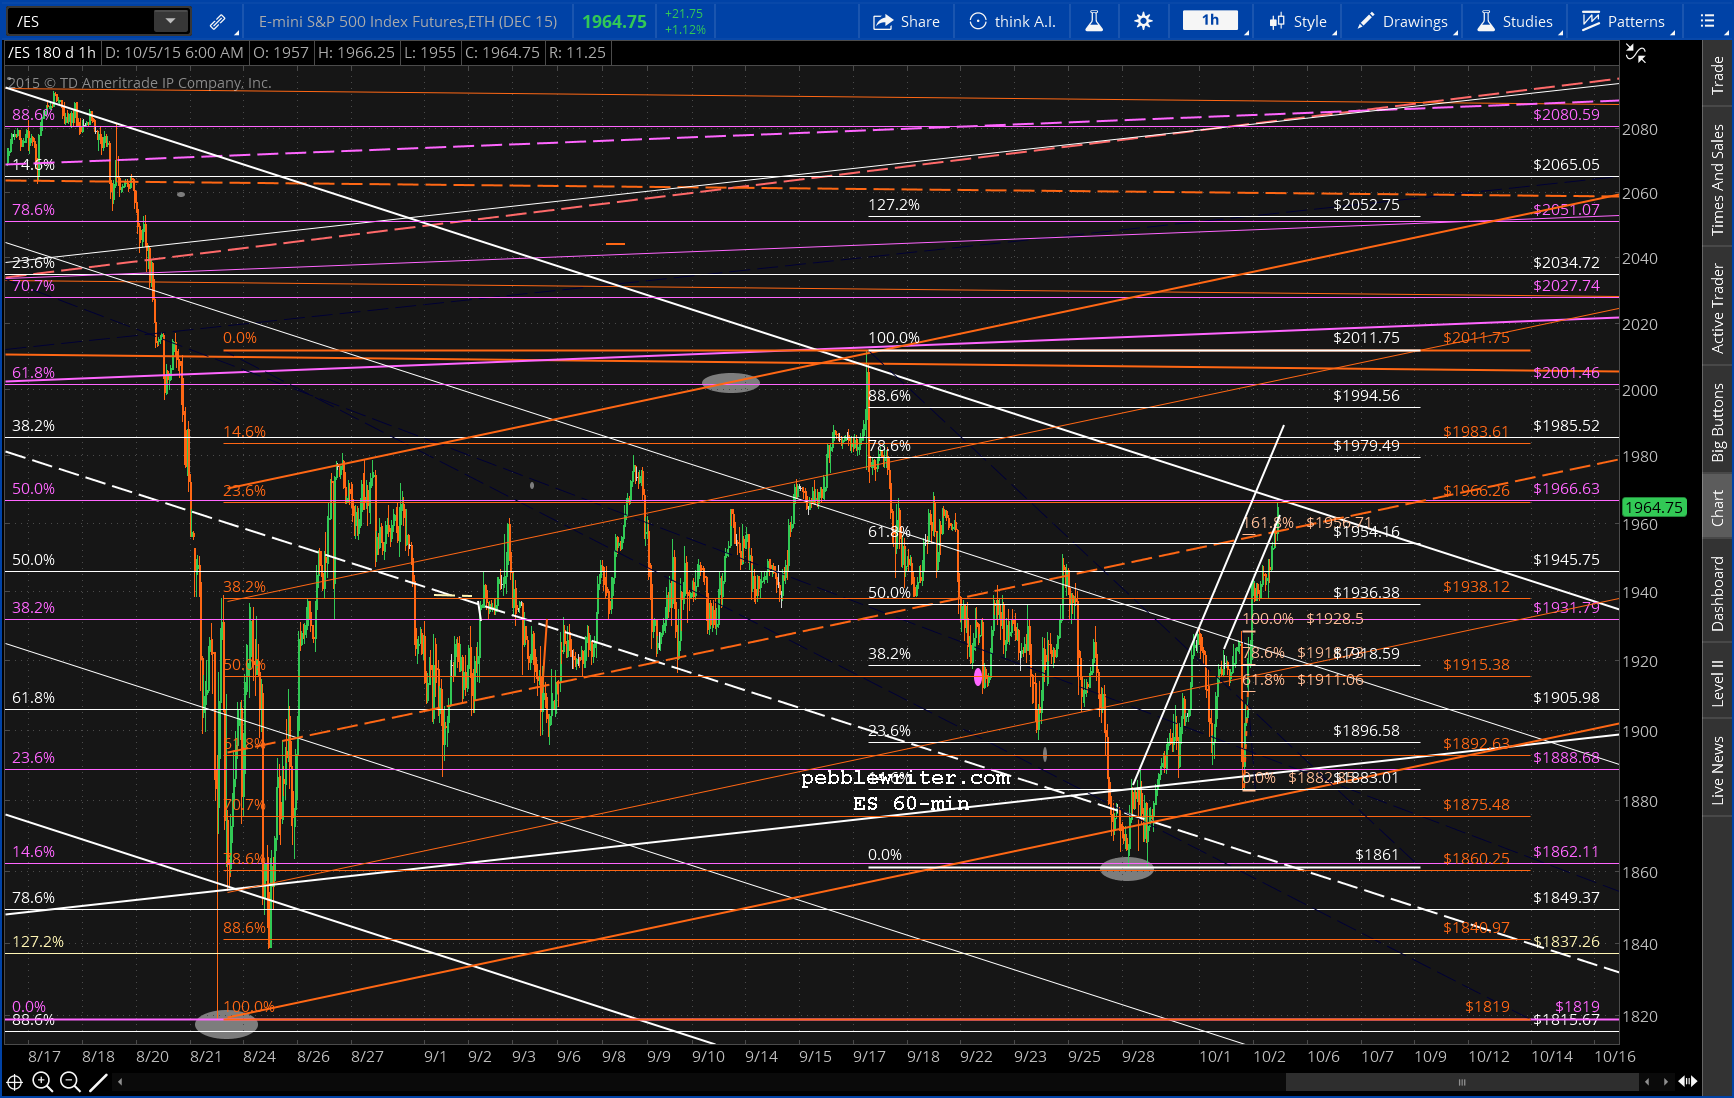Toggle the chart maximize arrows icon

(x=1636, y=53)
